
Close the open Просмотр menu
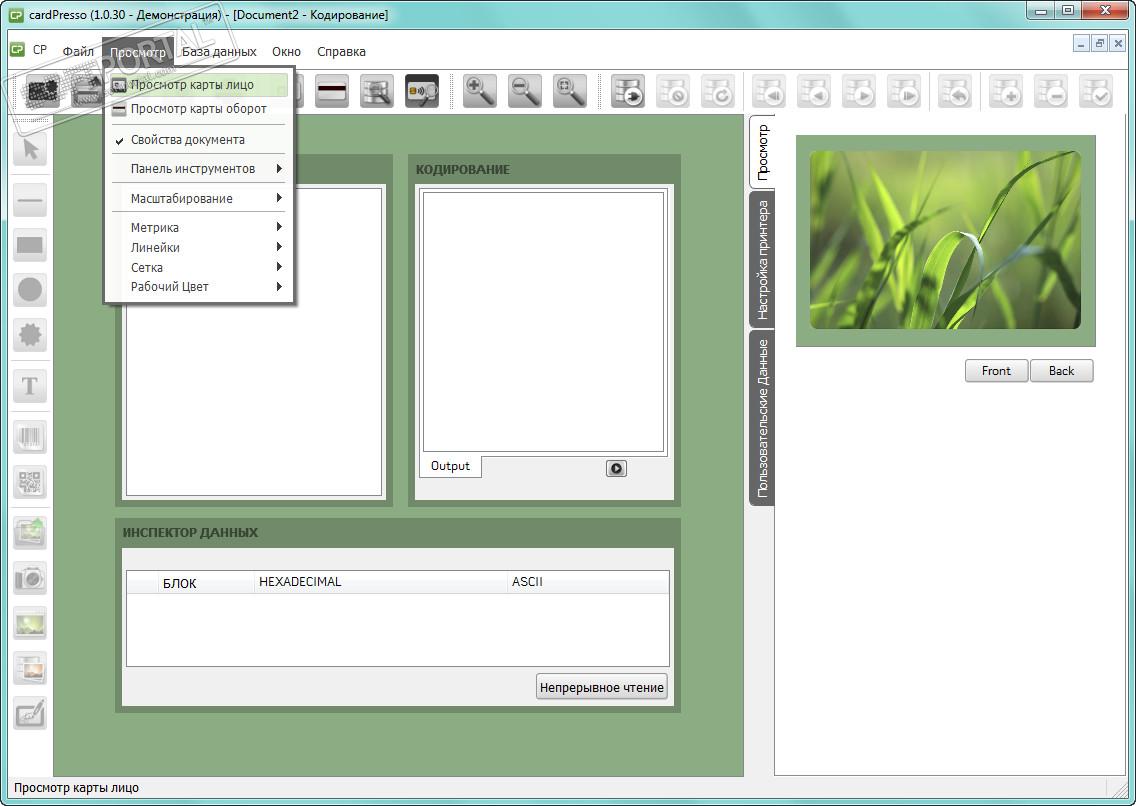[x=138, y=52]
